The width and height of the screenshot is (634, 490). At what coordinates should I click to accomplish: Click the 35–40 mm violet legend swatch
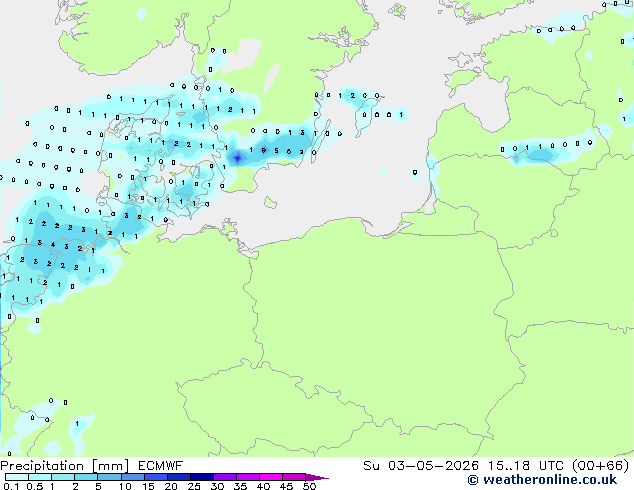[247, 477]
